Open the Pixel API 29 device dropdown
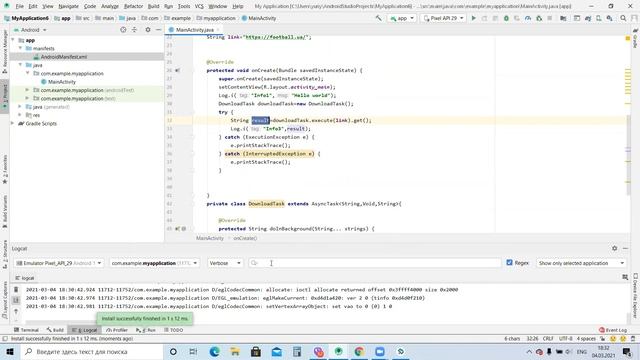Screen dimensions: 640x360 click(x=443, y=18)
